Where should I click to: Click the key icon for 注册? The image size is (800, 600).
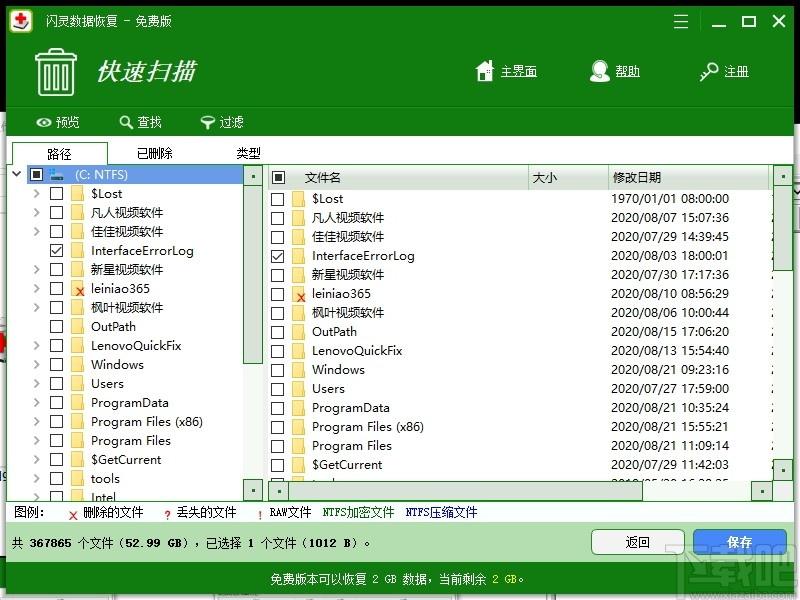click(x=709, y=71)
